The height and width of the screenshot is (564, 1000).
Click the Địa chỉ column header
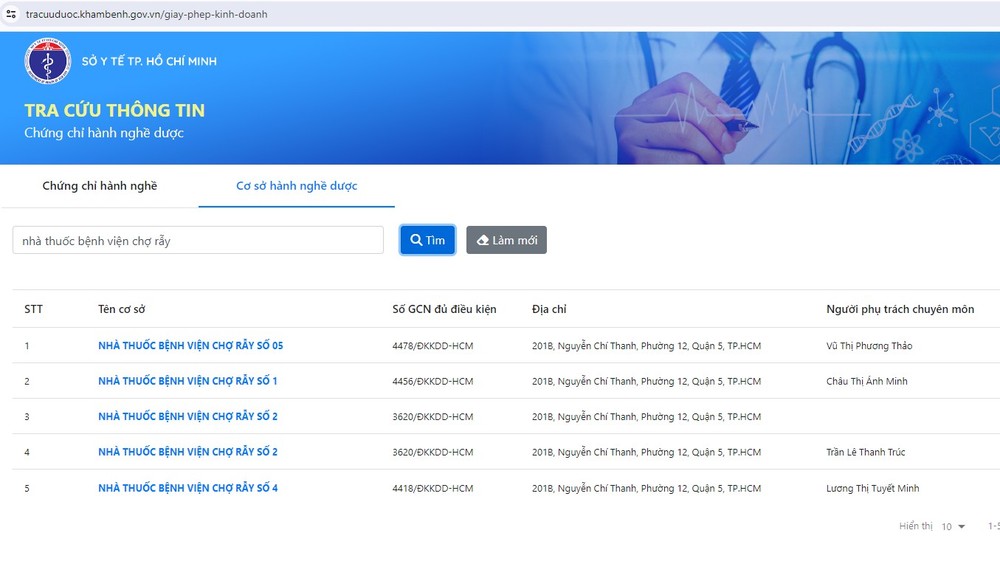click(x=549, y=309)
